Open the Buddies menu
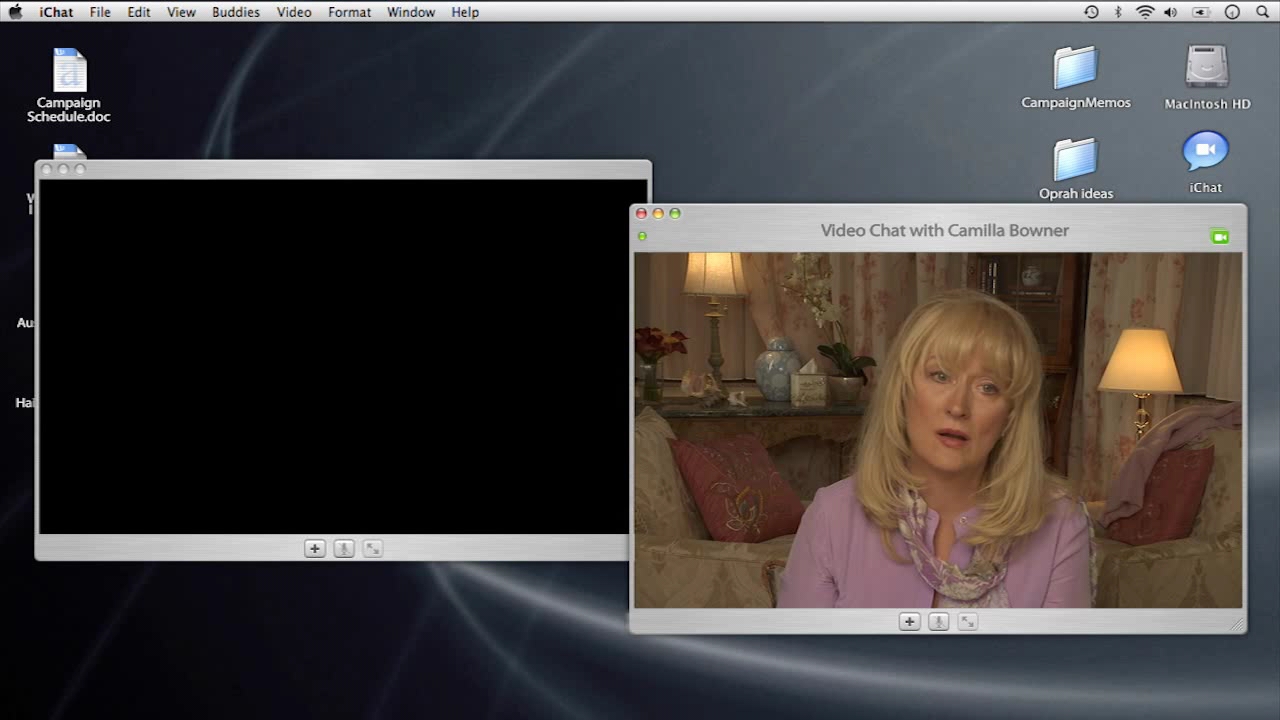 tap(236, 12)
